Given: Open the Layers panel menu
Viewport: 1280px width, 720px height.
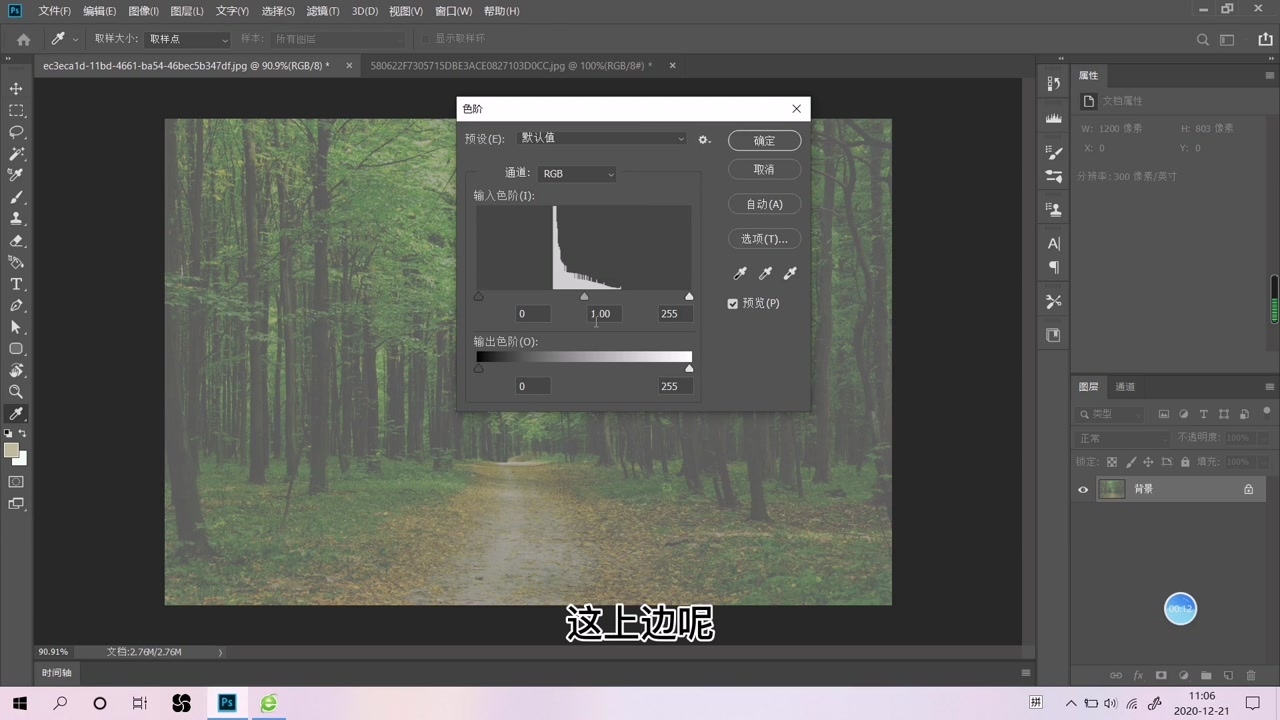Looking at the screenshot, I should (1270, 387).
